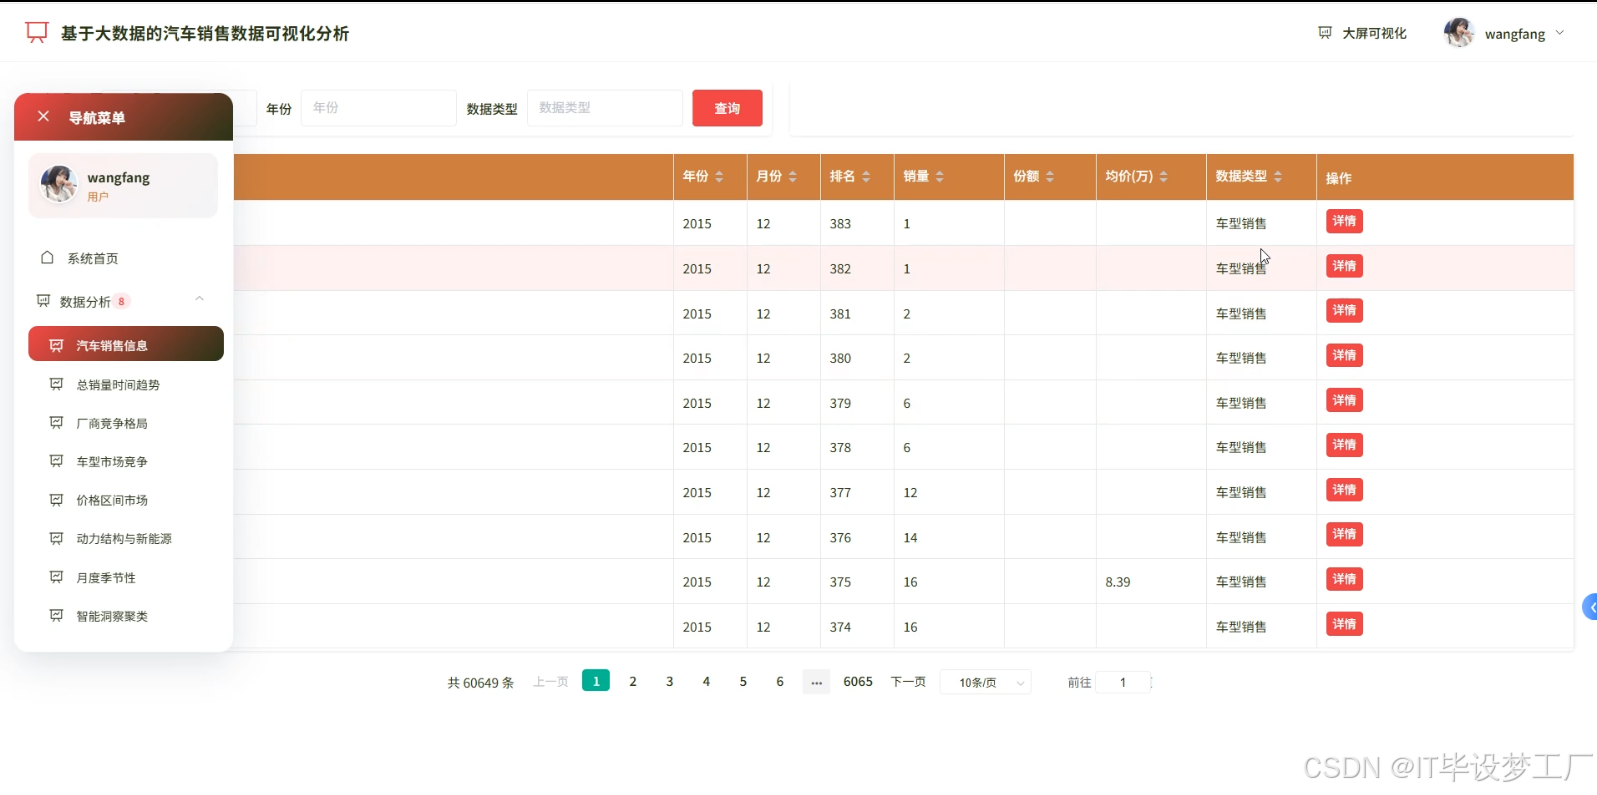Click the 车型市场竞争 item icon

pos(56,461)
